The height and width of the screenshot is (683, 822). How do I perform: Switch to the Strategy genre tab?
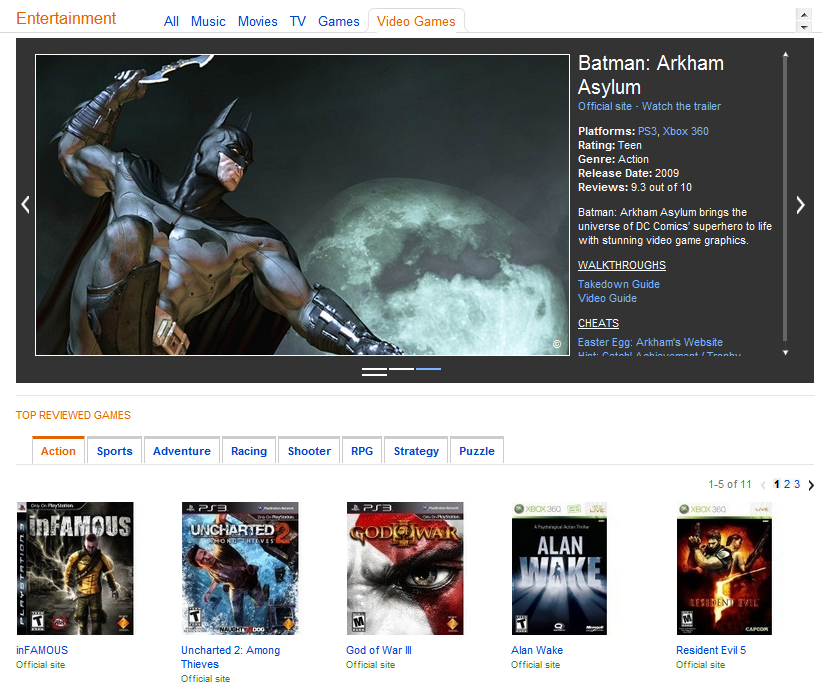[416, 451]
